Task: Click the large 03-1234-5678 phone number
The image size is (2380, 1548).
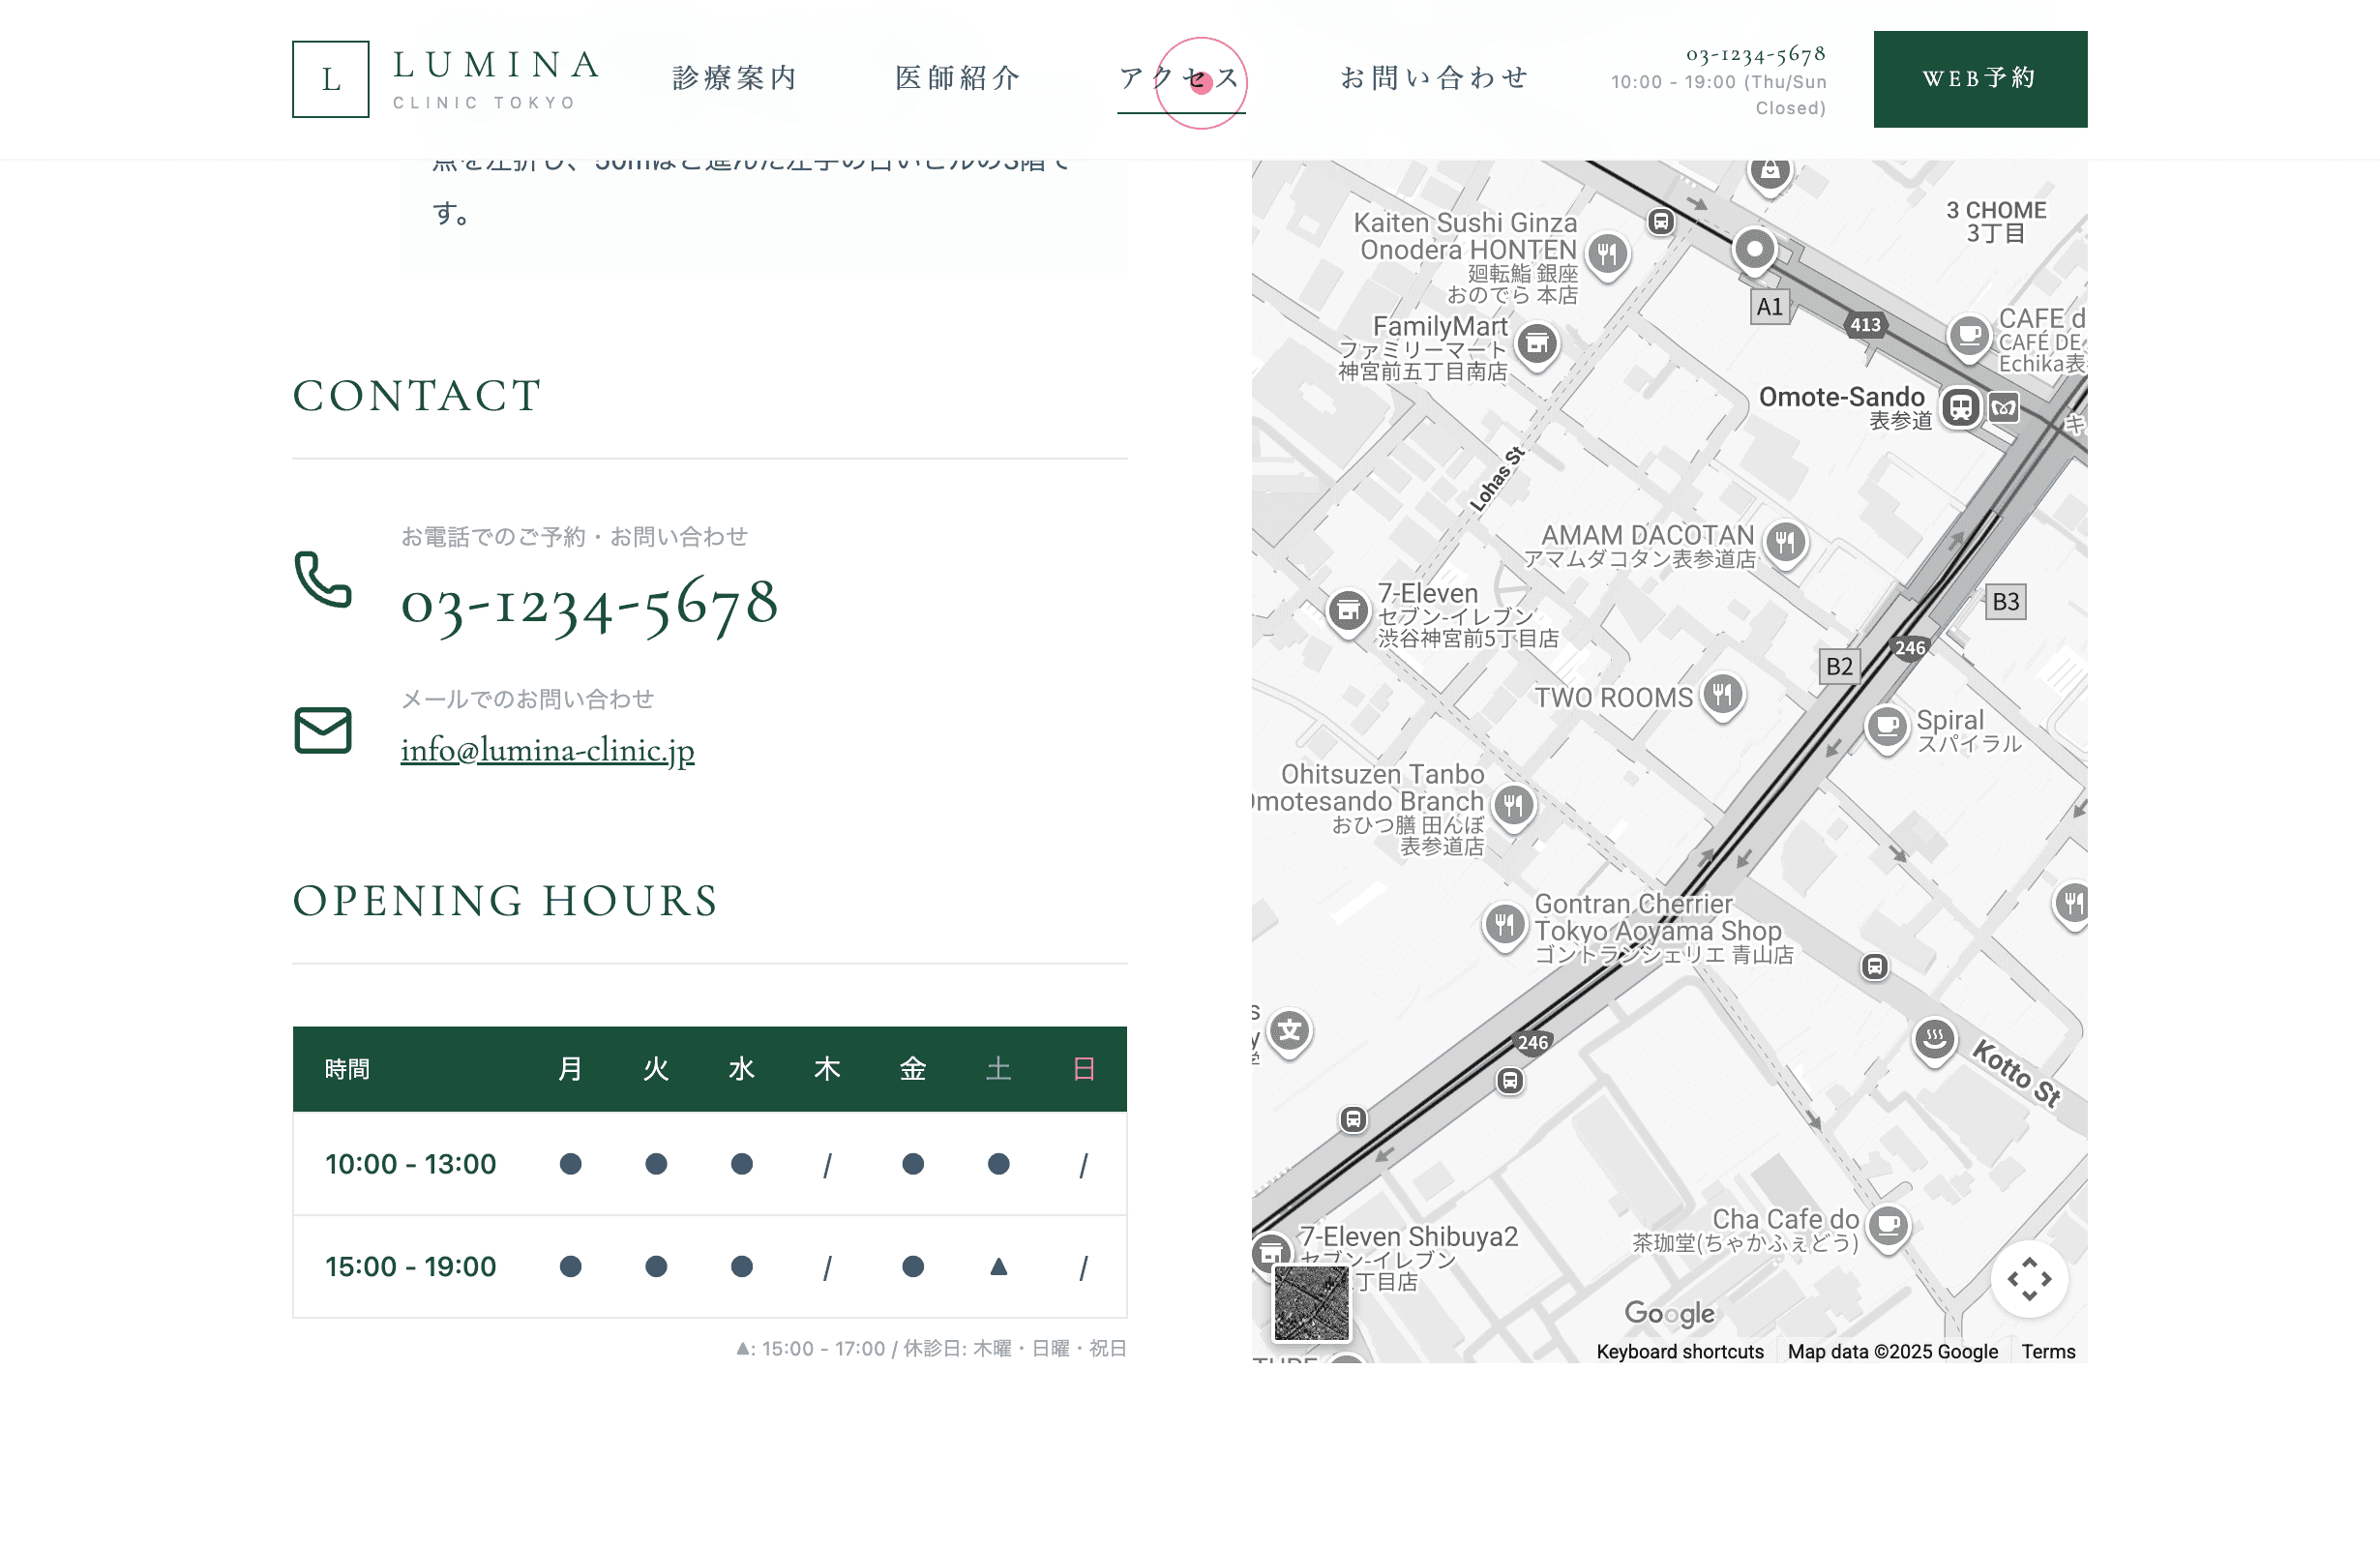Action: (589, 604)
